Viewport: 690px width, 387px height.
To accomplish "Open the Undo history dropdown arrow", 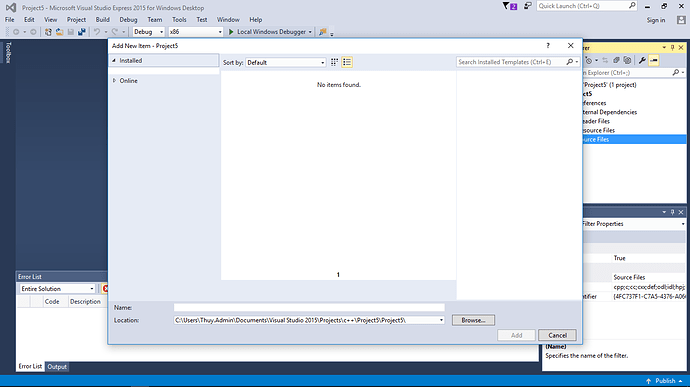I will tap(106, 32).
